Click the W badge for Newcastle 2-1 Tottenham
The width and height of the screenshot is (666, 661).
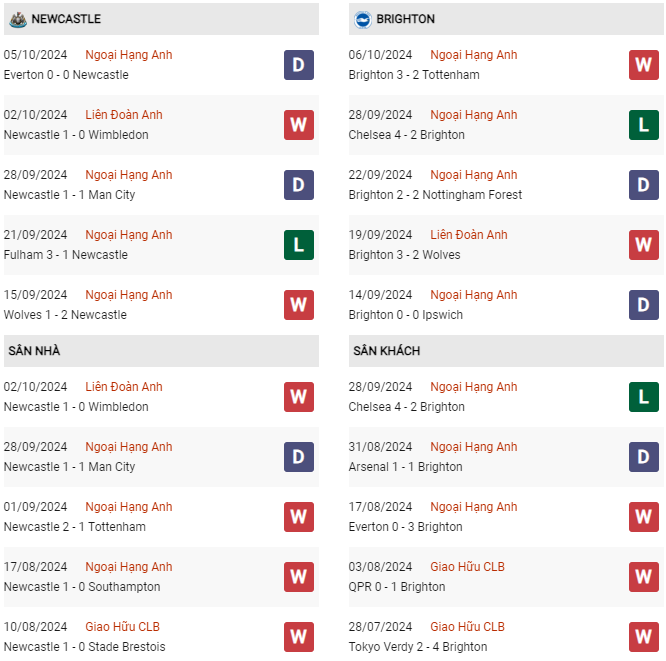coord(299,517)
